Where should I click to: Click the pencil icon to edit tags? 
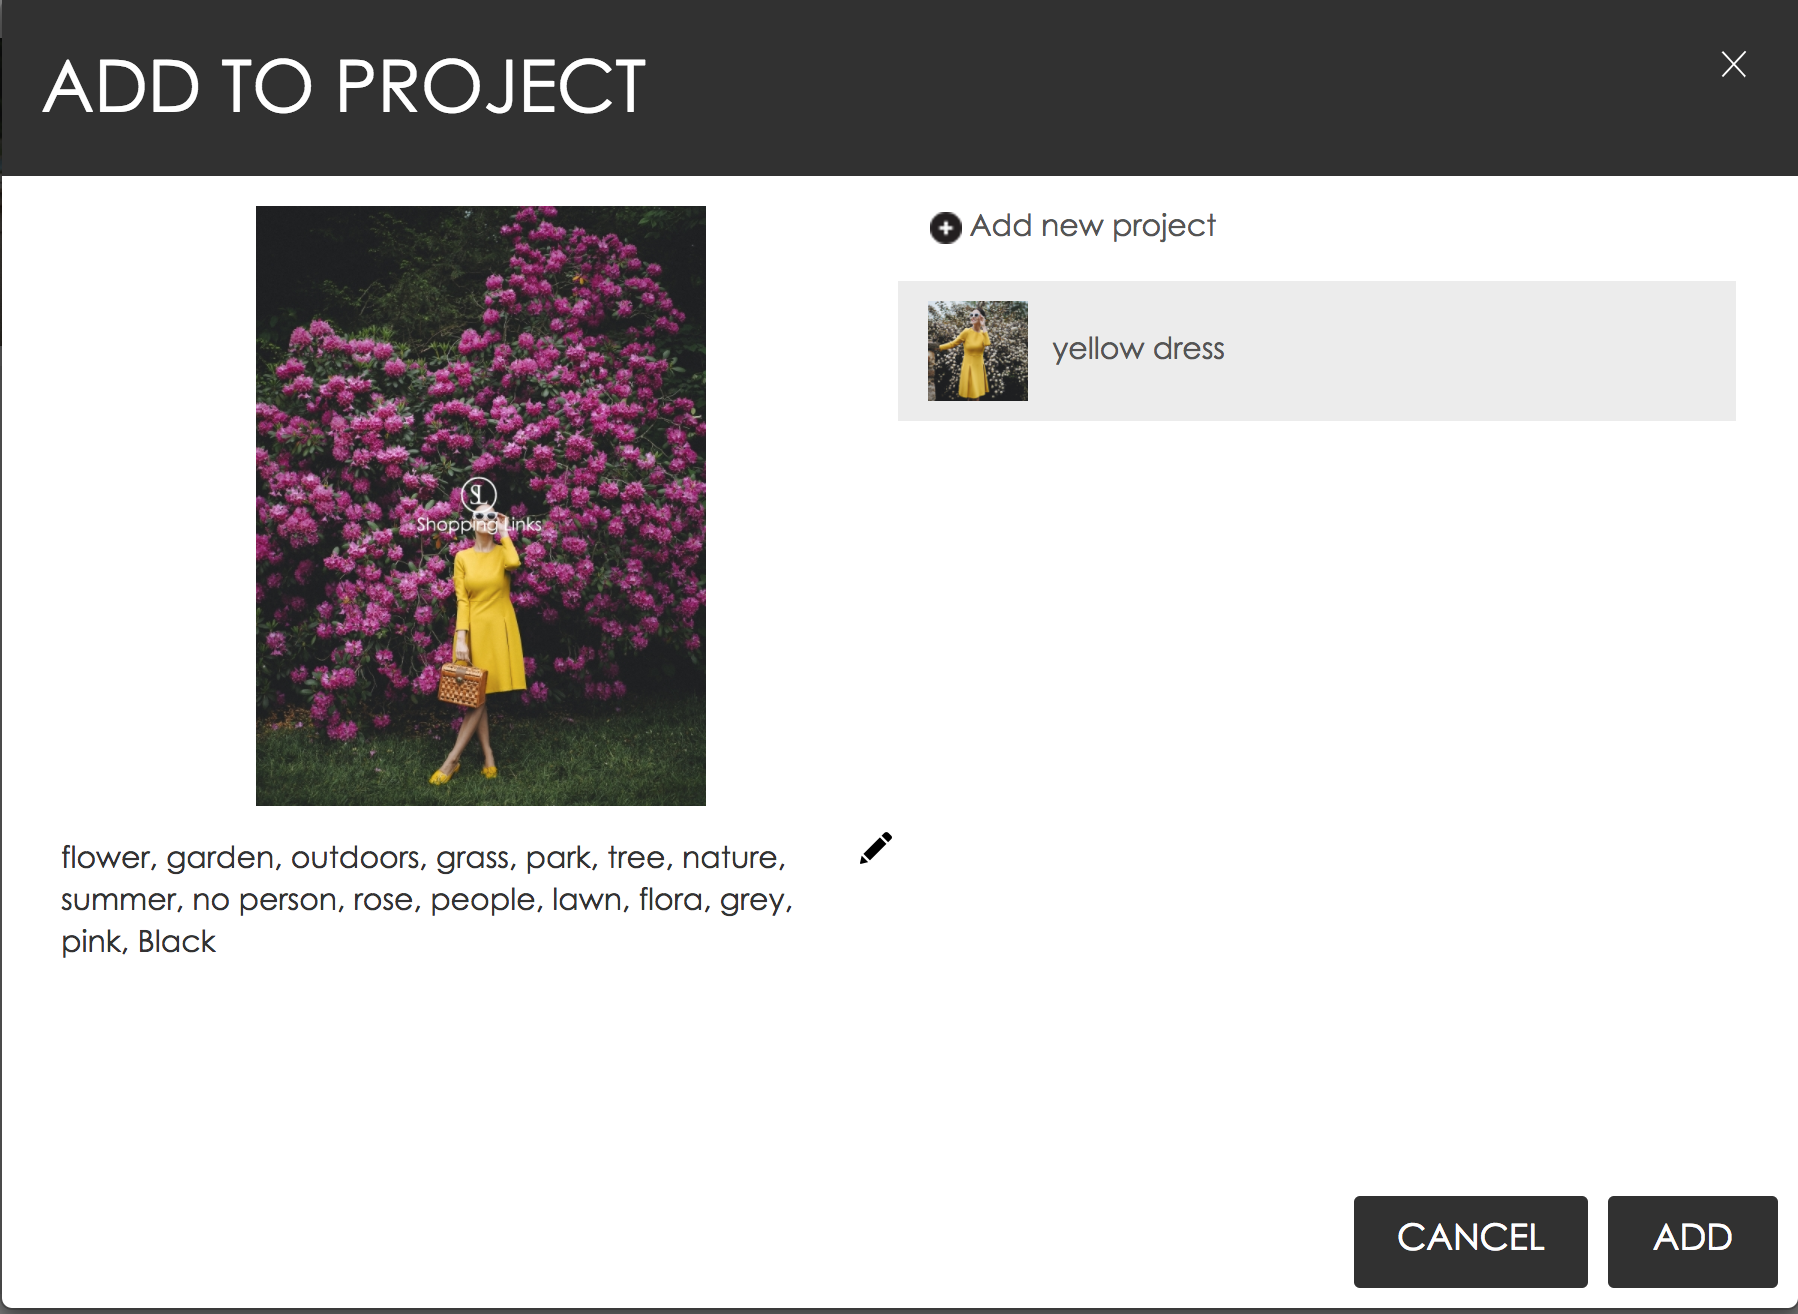click(x=876, y=848)
